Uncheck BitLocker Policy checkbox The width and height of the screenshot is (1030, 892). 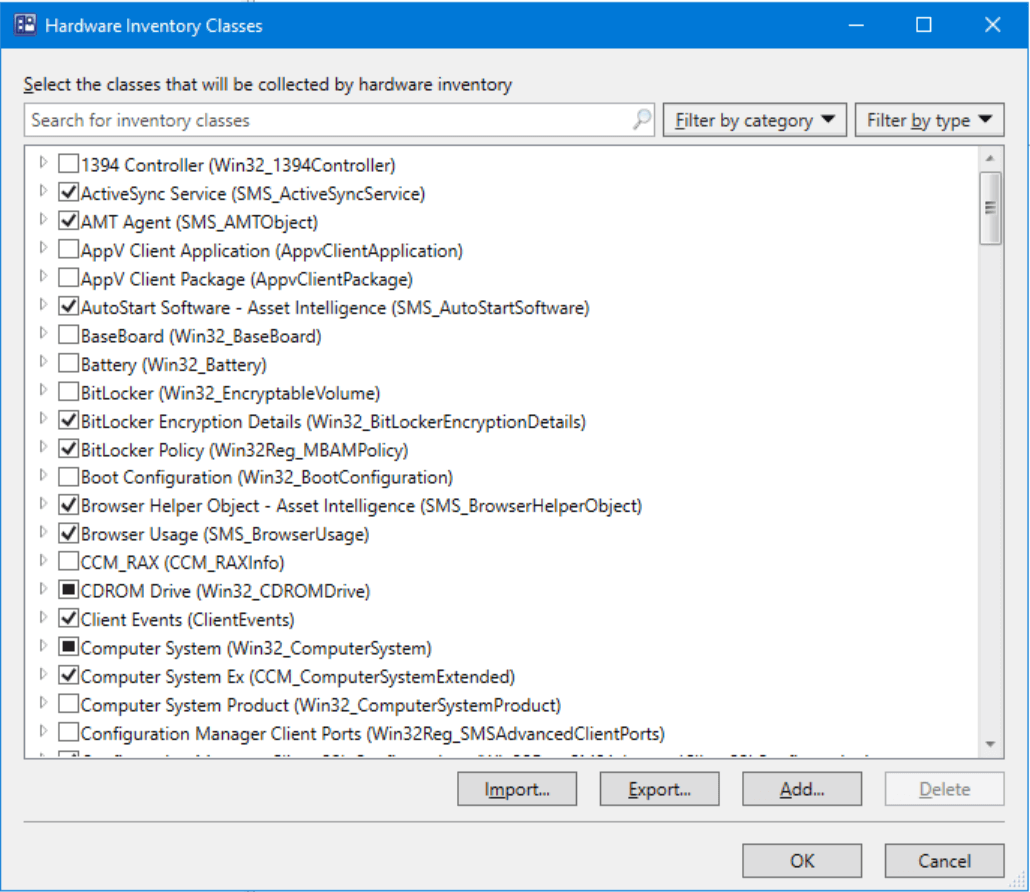69,449
